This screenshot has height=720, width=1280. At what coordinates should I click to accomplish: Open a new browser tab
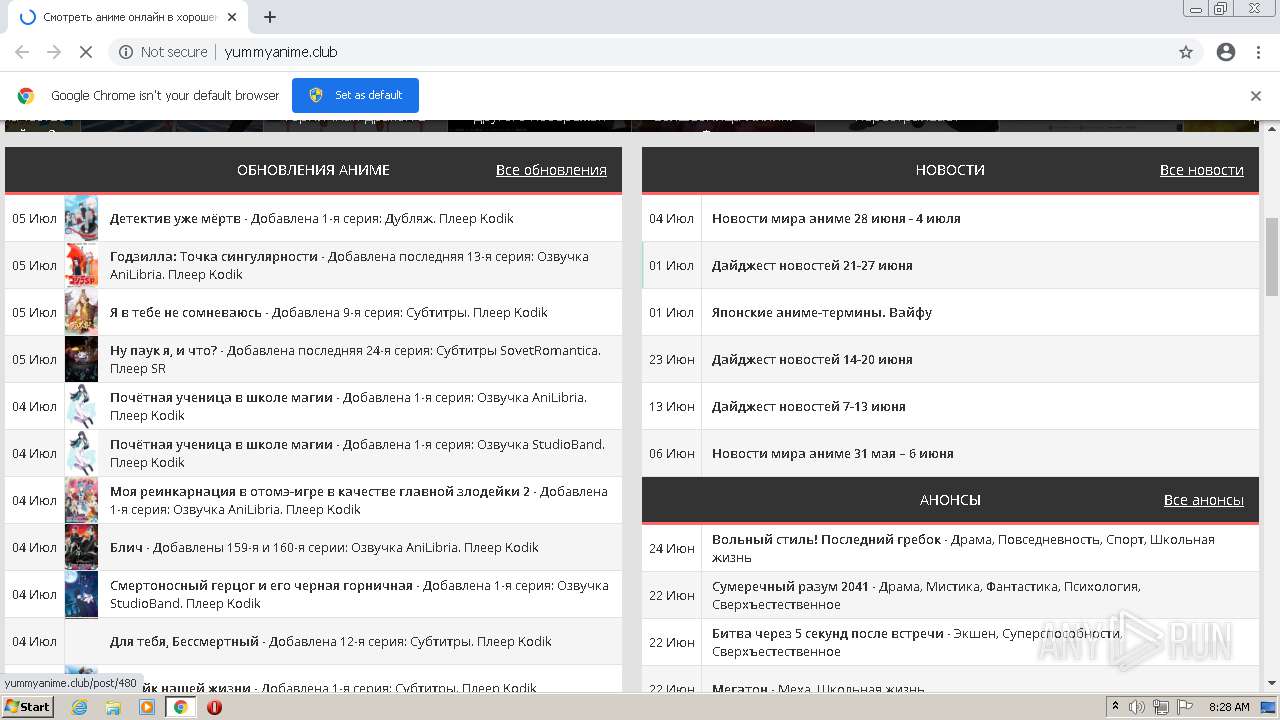click(x=270, y=17)
